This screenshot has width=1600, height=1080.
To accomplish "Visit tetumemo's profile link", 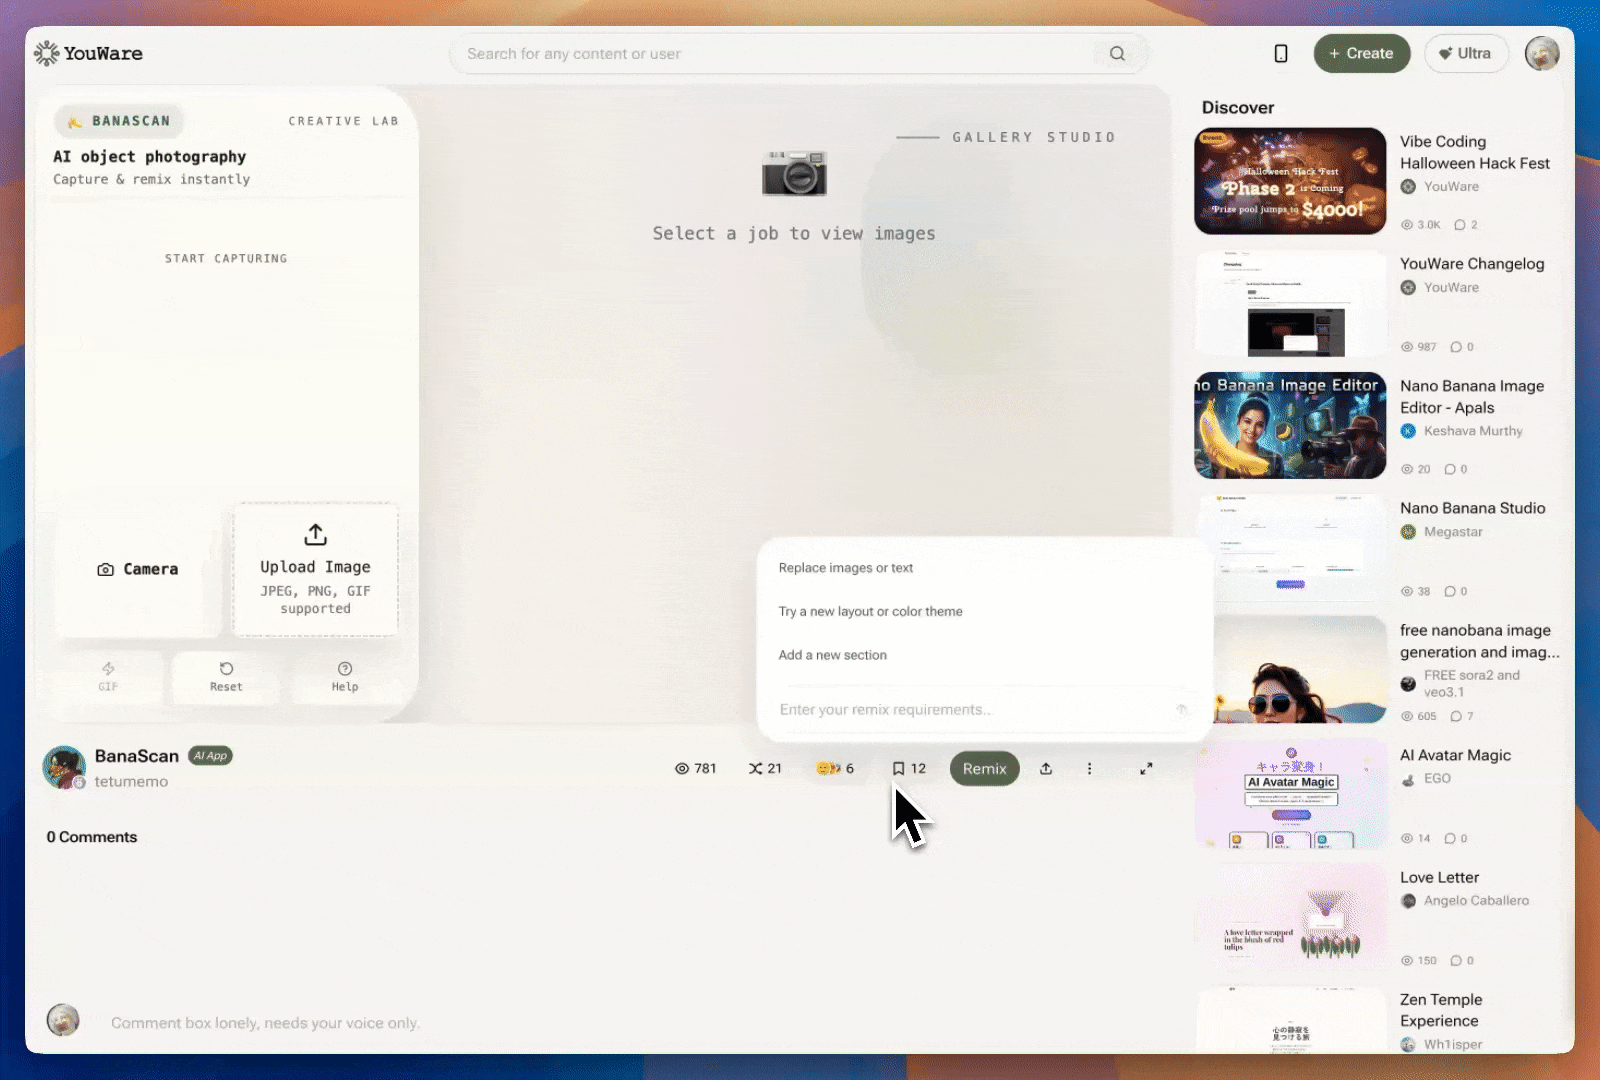I will (131, 782).
